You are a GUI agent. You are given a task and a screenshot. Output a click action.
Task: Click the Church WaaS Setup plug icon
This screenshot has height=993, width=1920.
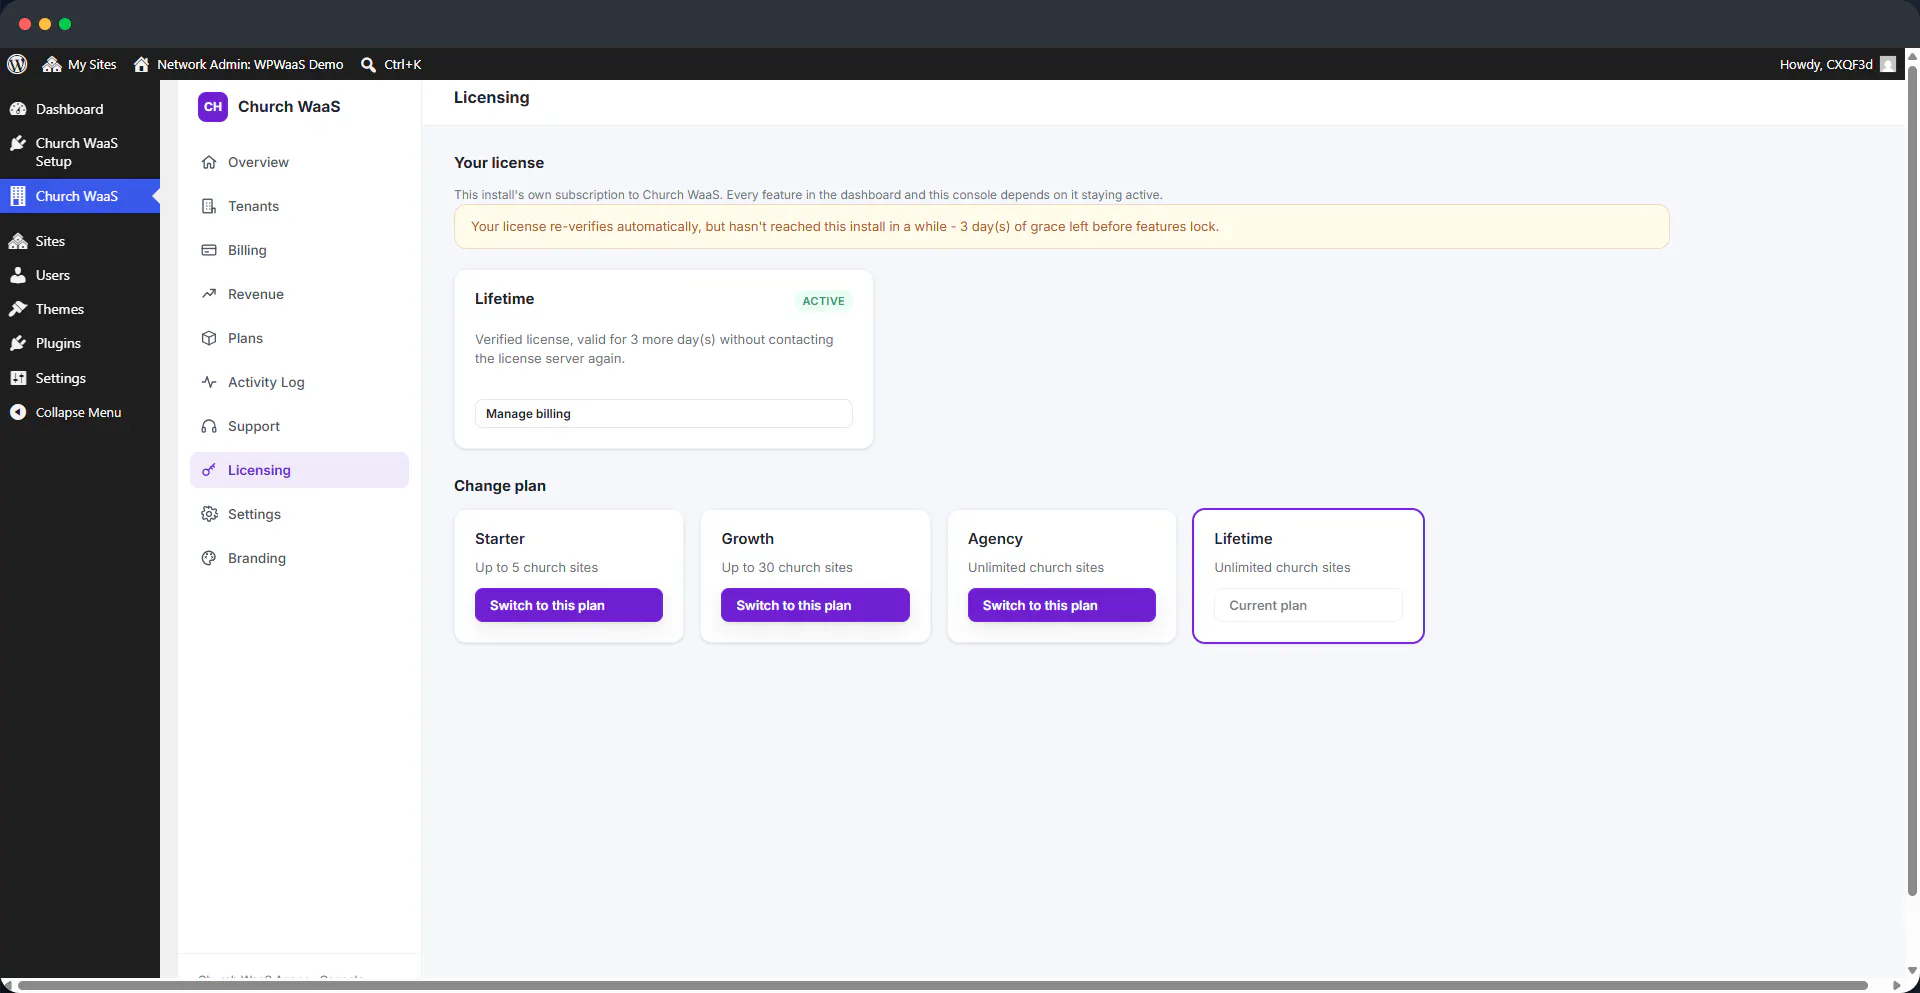pyautogui.click(x=18, y=143)
